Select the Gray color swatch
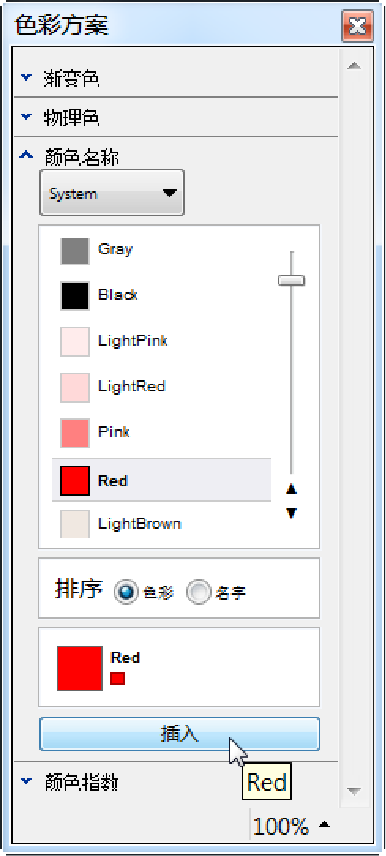 click(75, 251)
